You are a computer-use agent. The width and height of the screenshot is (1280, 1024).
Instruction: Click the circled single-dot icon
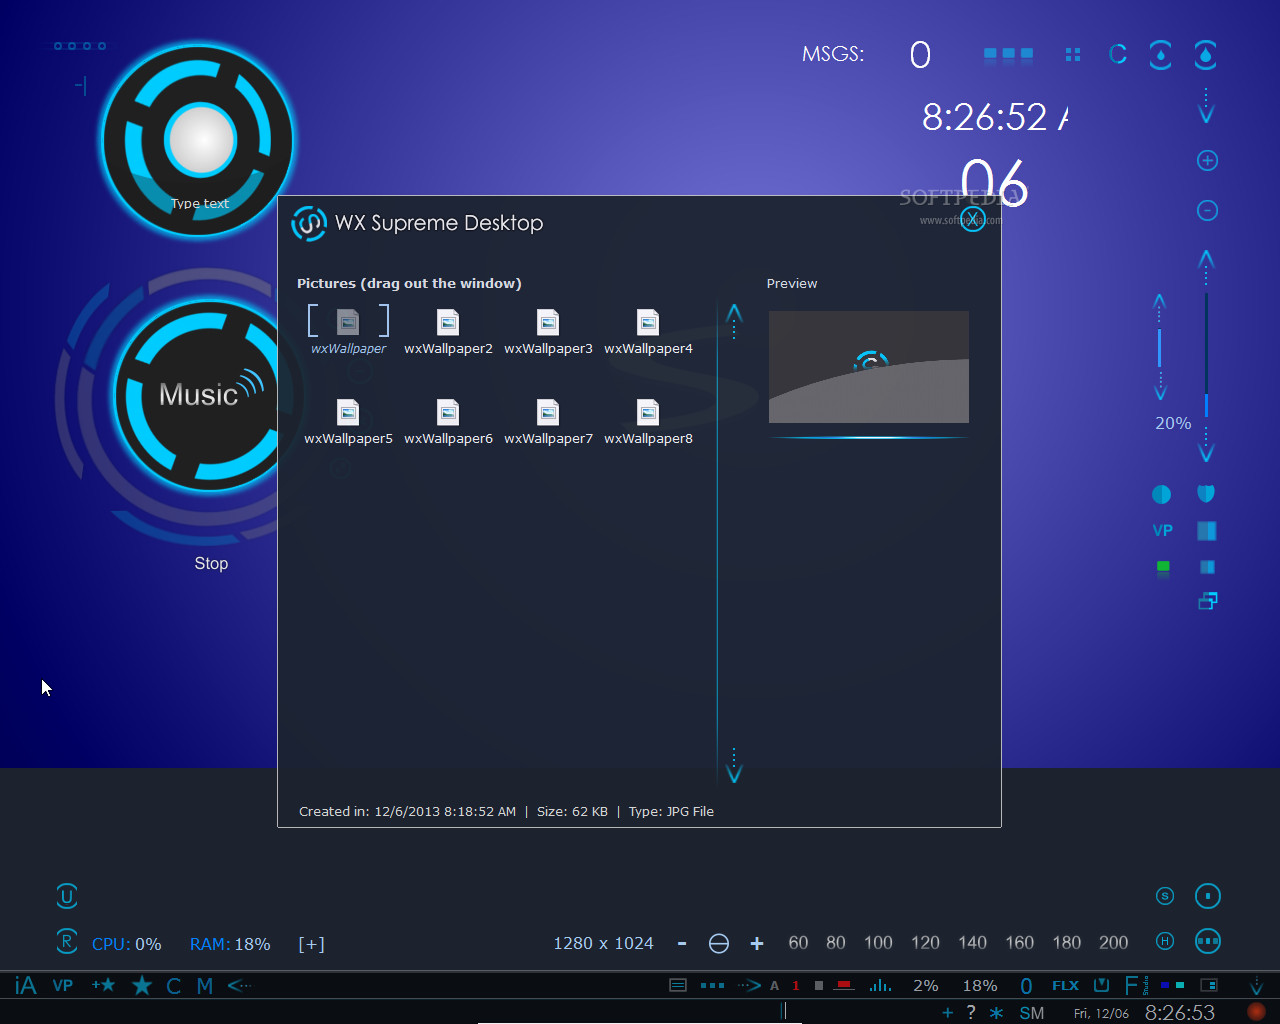[x=1208, y=896]
